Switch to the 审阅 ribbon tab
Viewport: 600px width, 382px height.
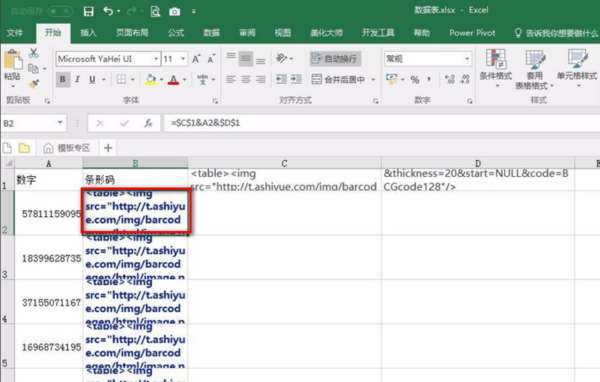pyautogui.click(x=247, y=33)
